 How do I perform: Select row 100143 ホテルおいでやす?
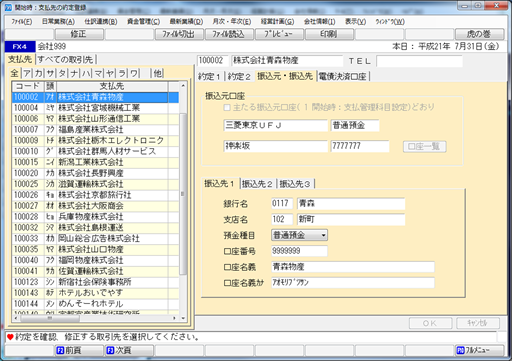[x=95, y=293]
